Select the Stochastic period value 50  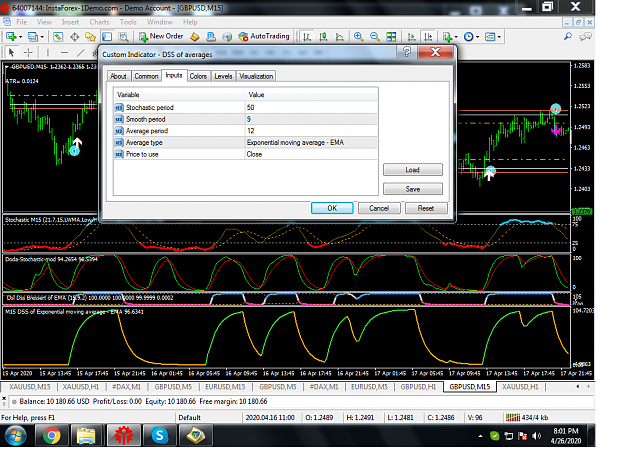tap(311, 108)
